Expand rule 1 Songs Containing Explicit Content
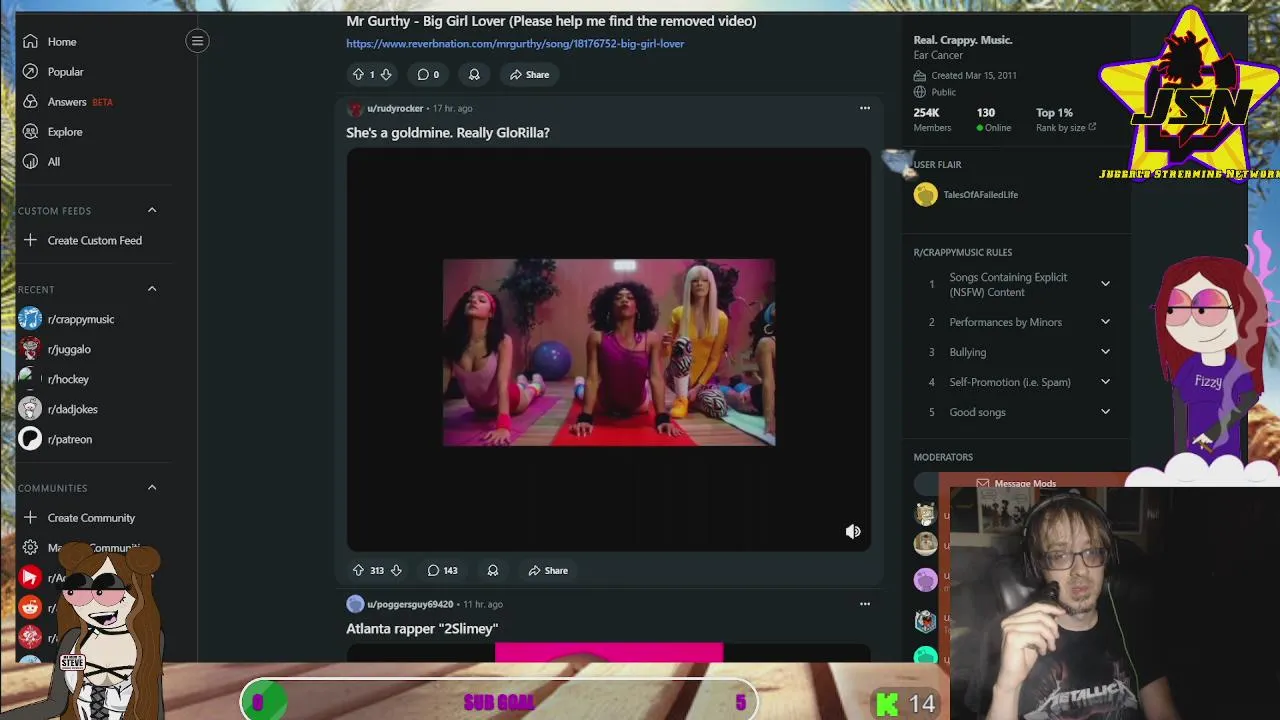The width and height of the screenshot is (1280, 720). click(1105, 284)
